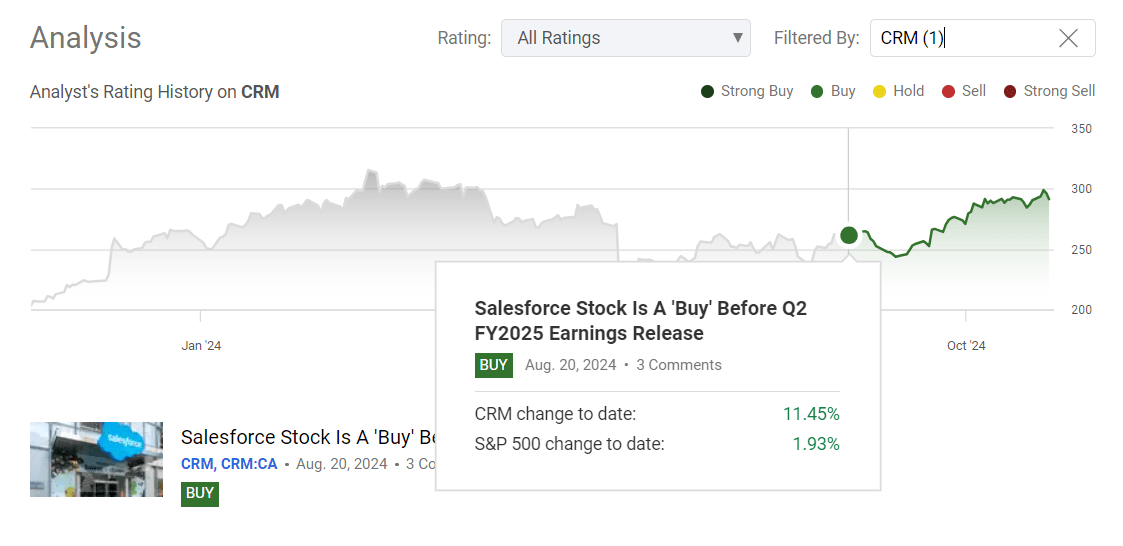1123x546 pixels.
Task: Select the green Buy rating marker on chart
Action: click(849, 235)
